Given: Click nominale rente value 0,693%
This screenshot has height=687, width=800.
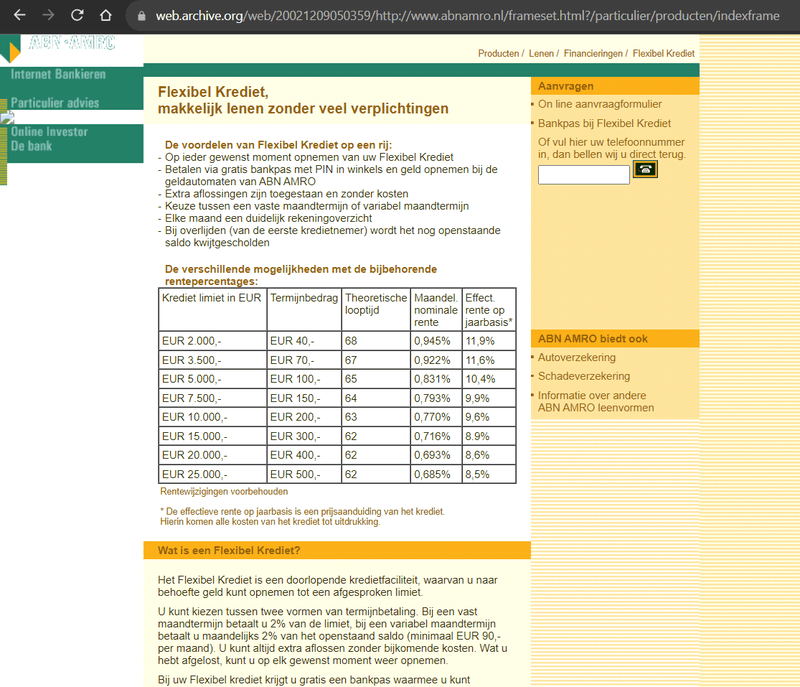Looking at the screenshot, I should 436,455.
